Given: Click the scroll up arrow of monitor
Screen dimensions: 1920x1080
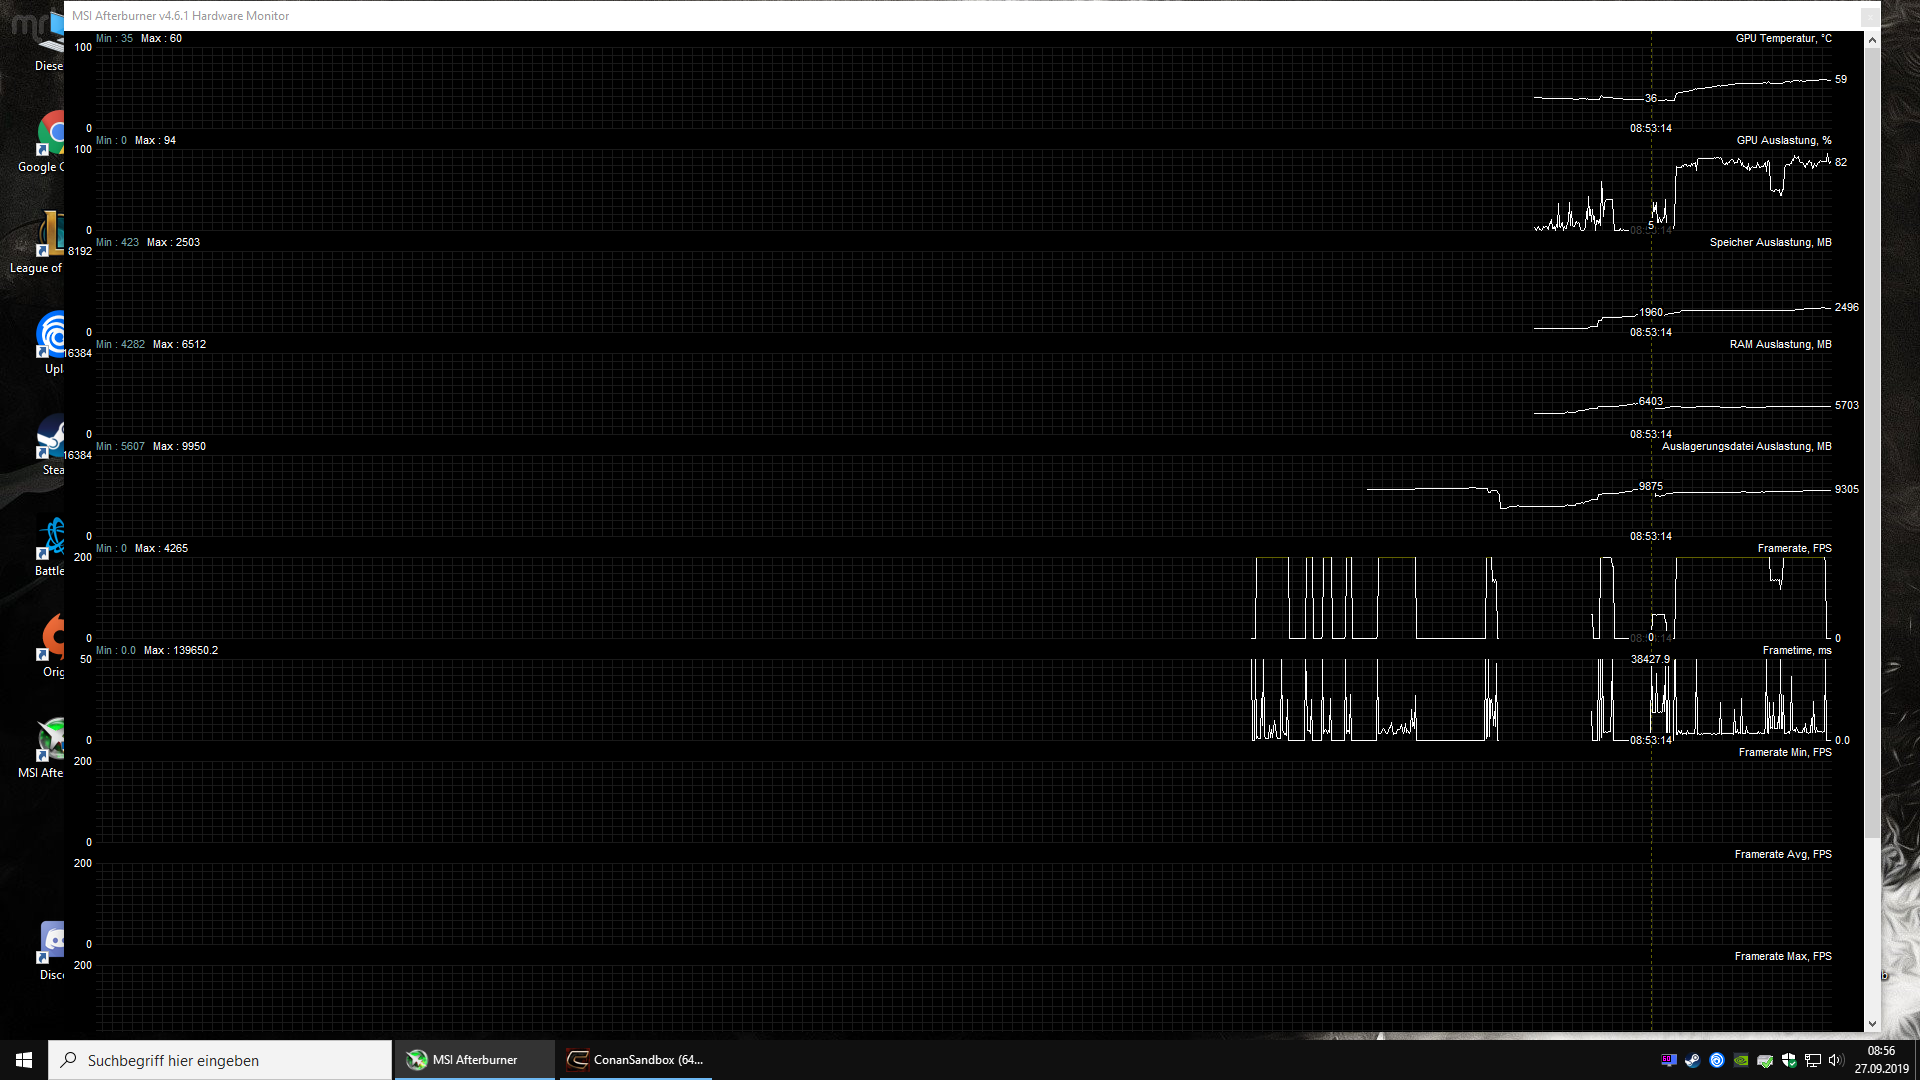Looking at the screenshot, I should [1872, 40].
